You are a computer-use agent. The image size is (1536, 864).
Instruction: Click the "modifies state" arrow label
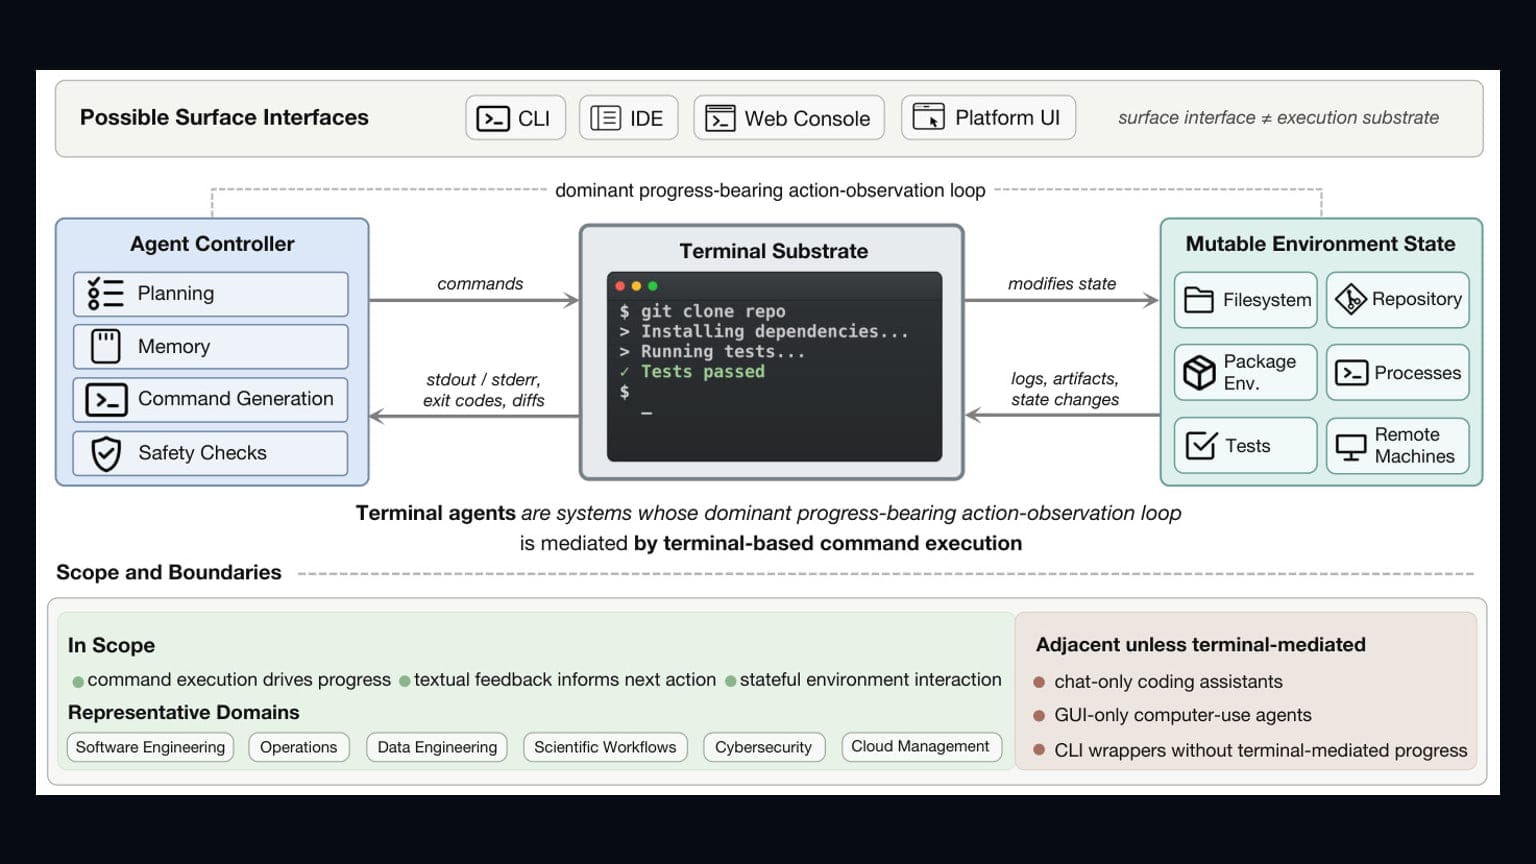pyautogui.click(x=1062, y=284)
